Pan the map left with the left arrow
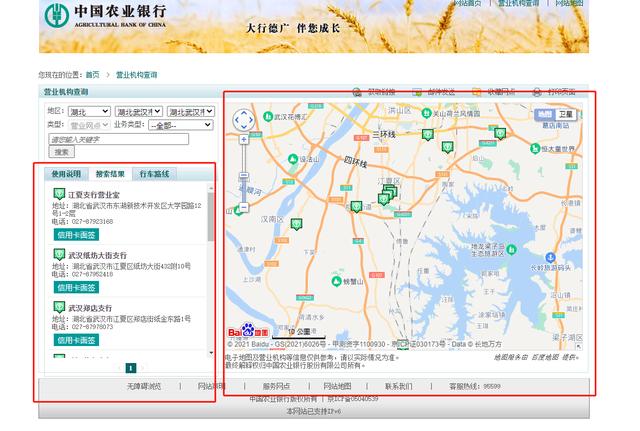The image size is (640, 431). click(x=237, y=120)
